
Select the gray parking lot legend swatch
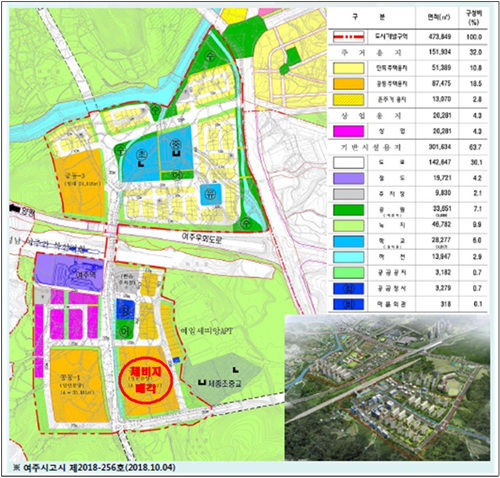(x=348, y=194)
